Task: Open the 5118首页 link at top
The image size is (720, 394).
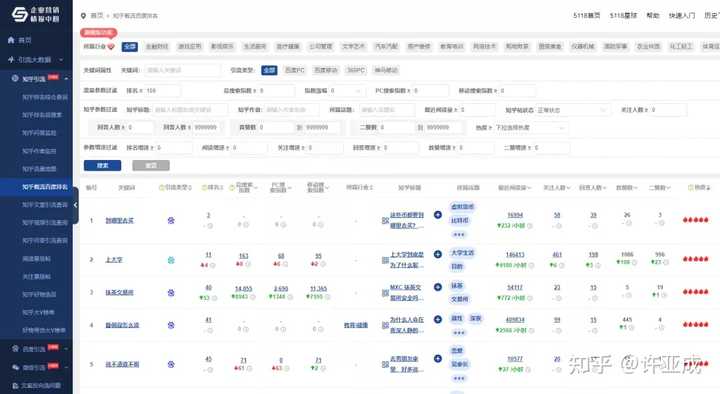Action: 586,15
